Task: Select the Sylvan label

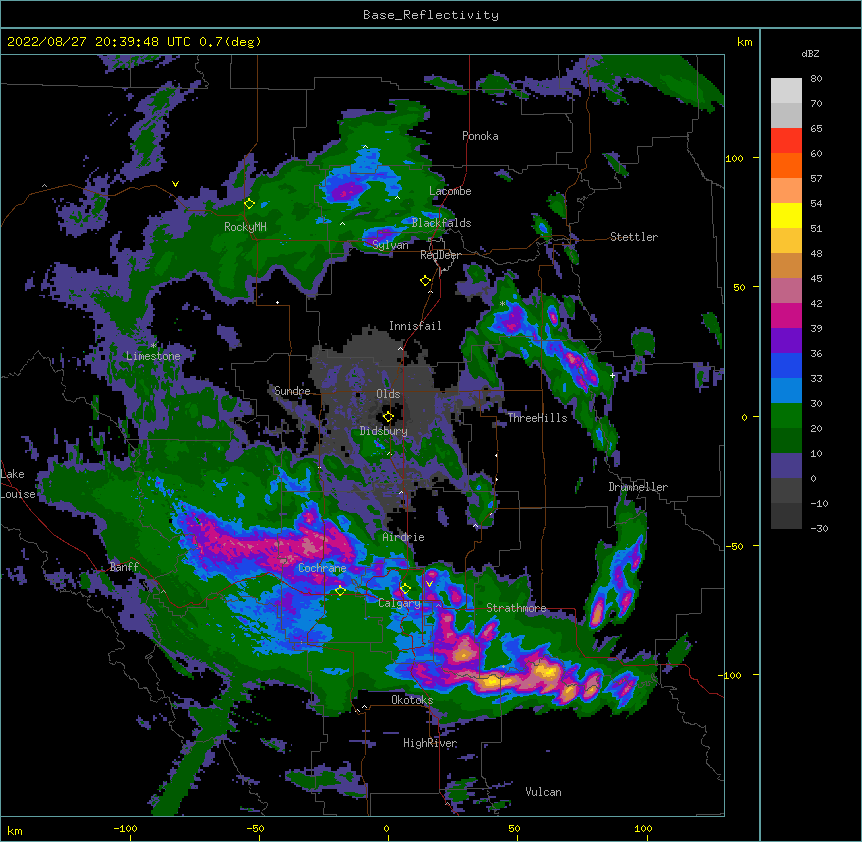Action: [x=390, y=245]
